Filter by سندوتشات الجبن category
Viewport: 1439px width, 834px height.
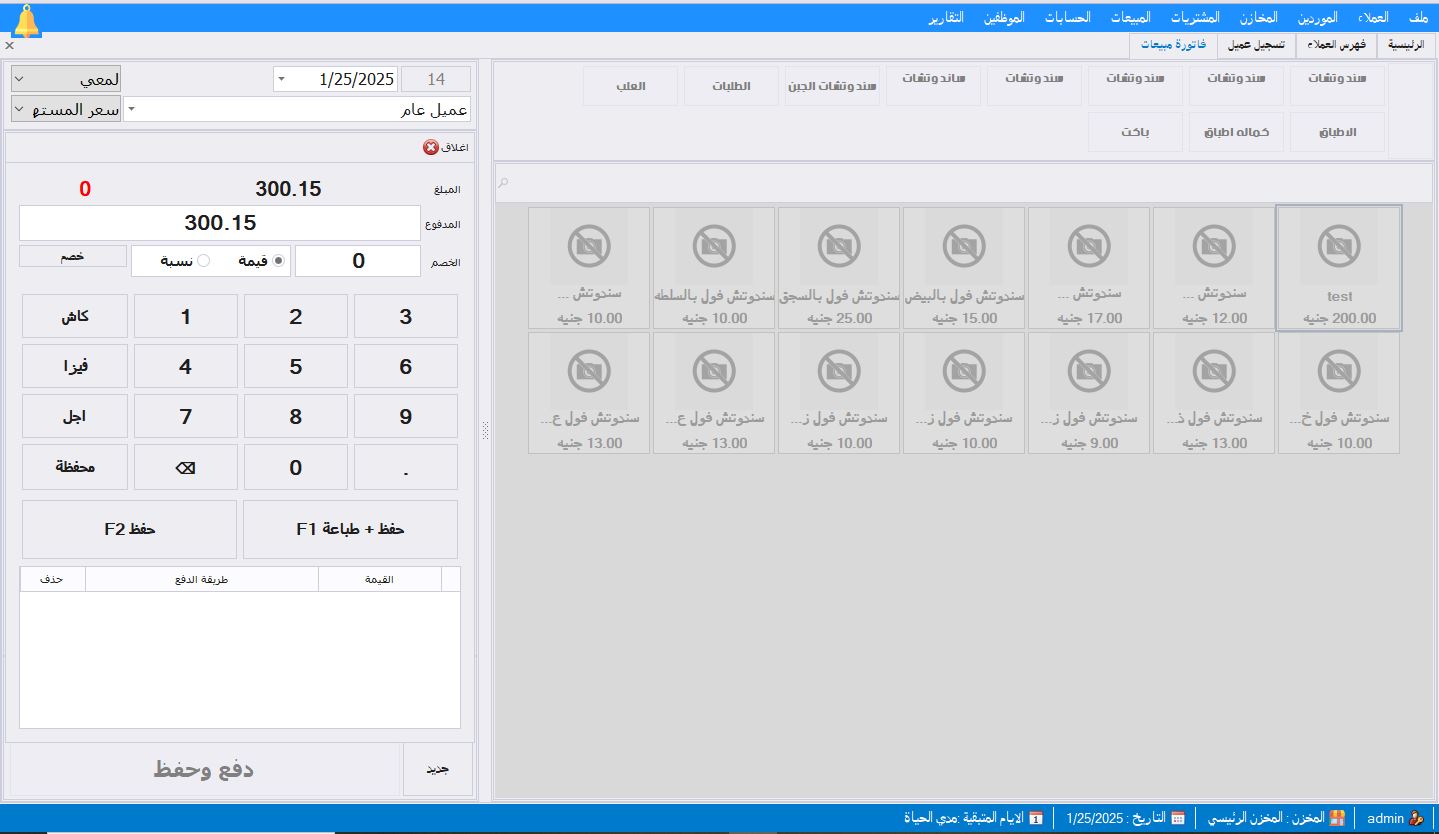tap(833, 86)
